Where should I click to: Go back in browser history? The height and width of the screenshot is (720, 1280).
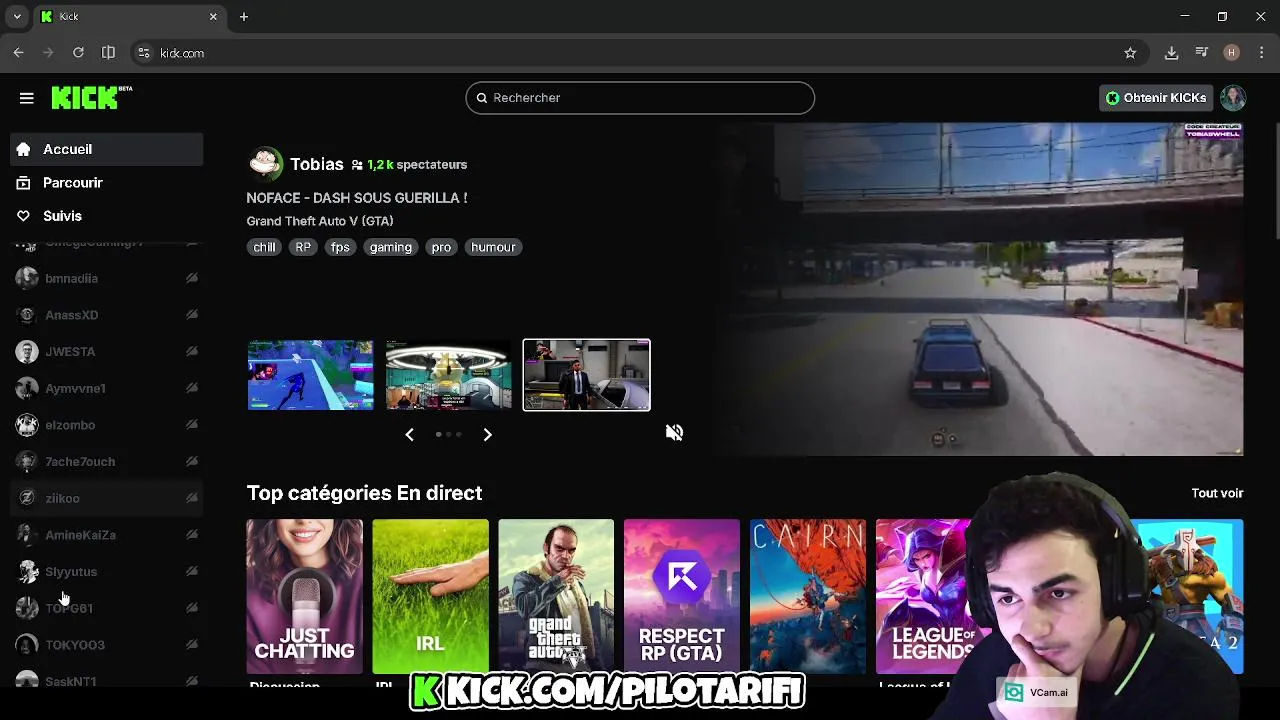click(x=18, y=53)
